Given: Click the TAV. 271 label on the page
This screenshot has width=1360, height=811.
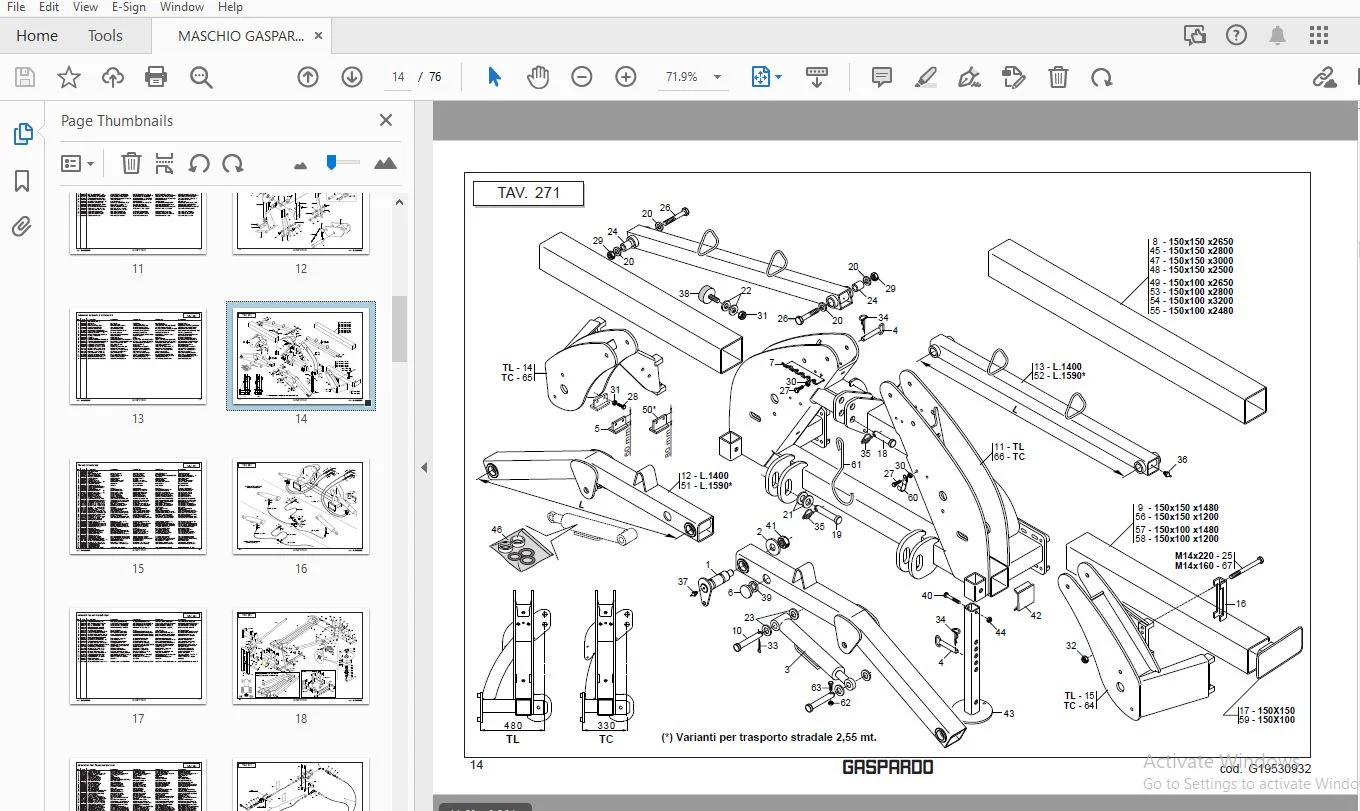Looking at the screenshot, I should click(x=528, y=193).
